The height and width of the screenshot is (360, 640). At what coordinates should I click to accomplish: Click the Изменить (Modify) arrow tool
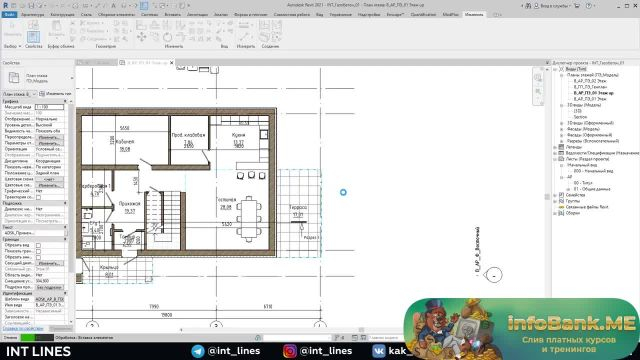click(12, 31)
